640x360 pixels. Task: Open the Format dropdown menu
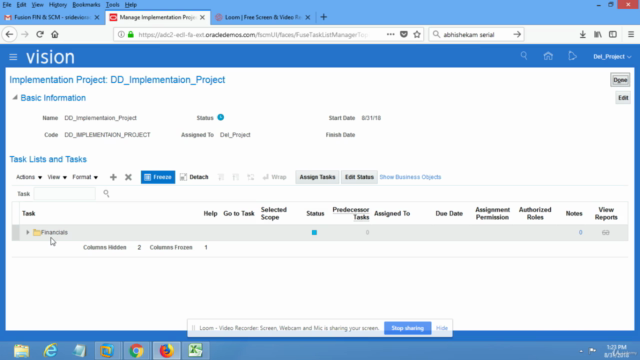tap(85, 177)
